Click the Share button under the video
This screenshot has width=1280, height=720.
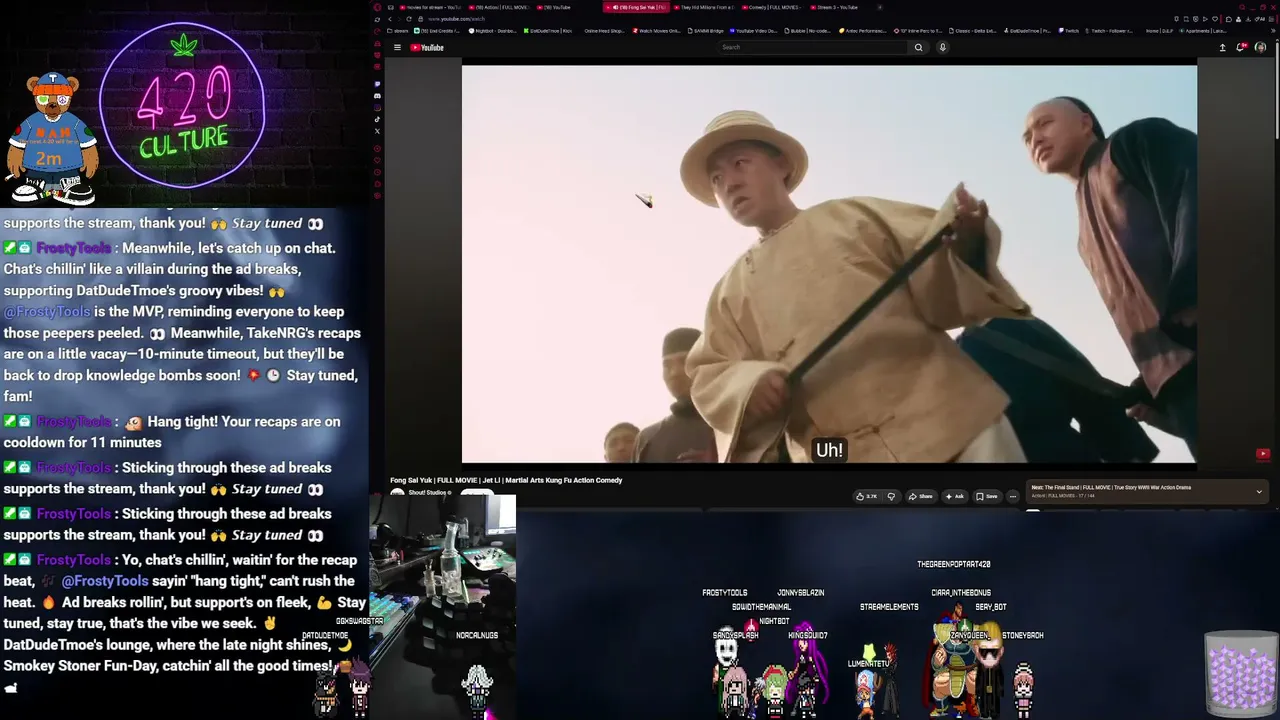(921, 496)
